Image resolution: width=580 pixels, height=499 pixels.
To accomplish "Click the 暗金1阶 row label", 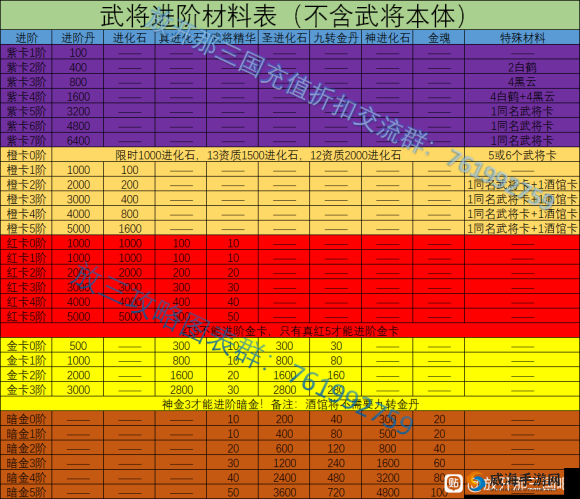I will click(x=26, y=434).
